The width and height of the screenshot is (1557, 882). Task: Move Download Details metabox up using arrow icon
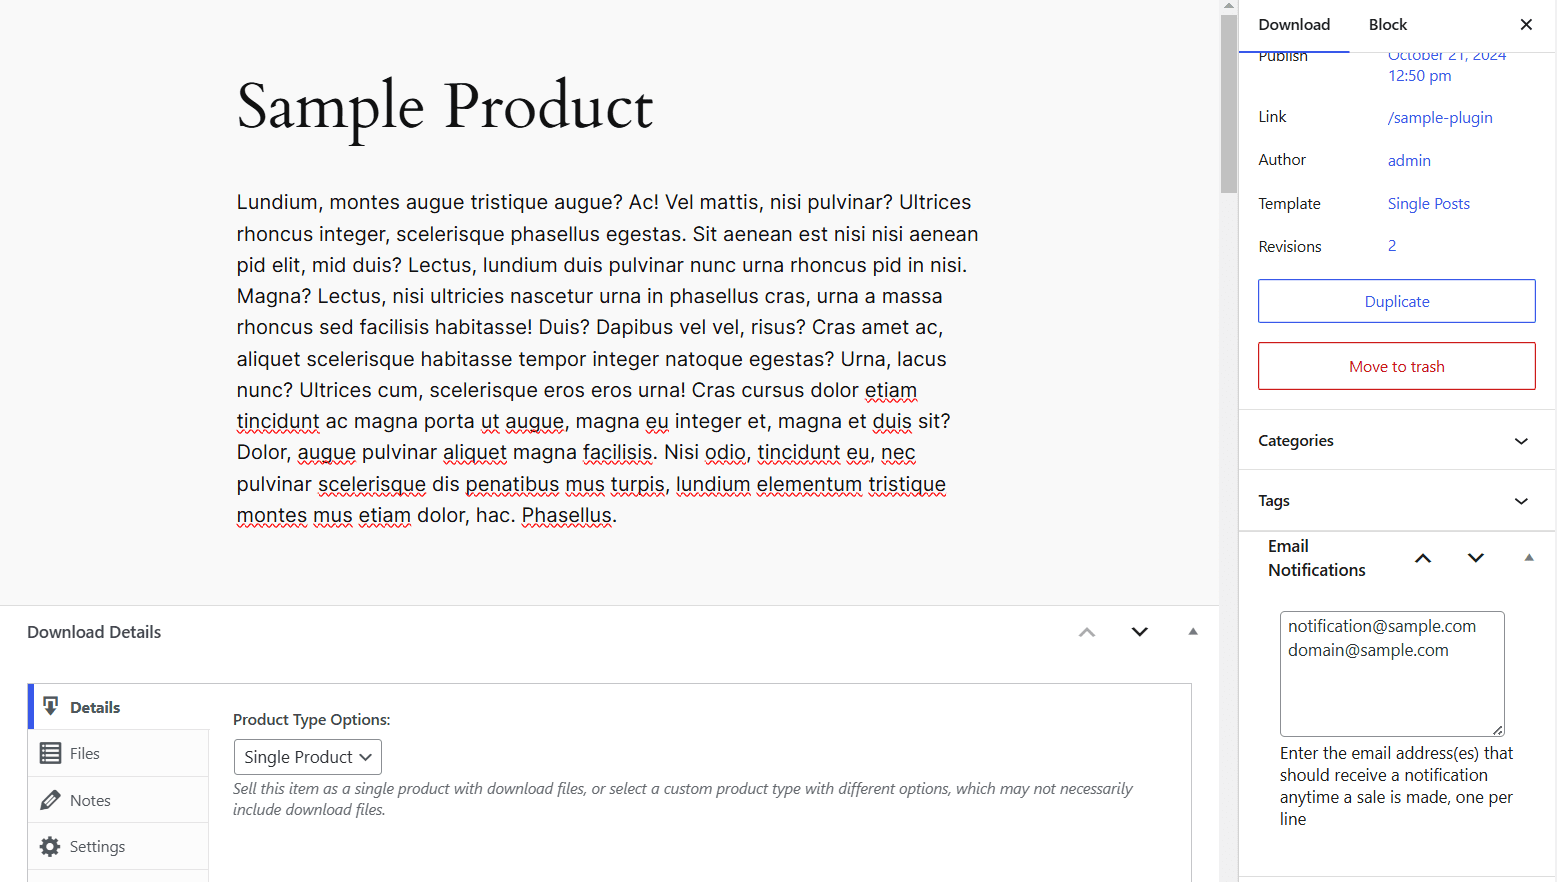pos(1086,632)
